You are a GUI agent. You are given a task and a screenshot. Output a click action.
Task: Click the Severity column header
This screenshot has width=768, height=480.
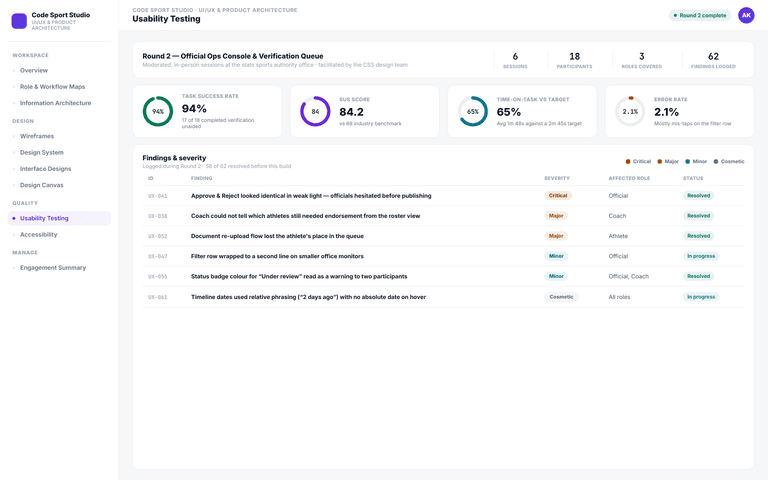[x=557, y=178]
